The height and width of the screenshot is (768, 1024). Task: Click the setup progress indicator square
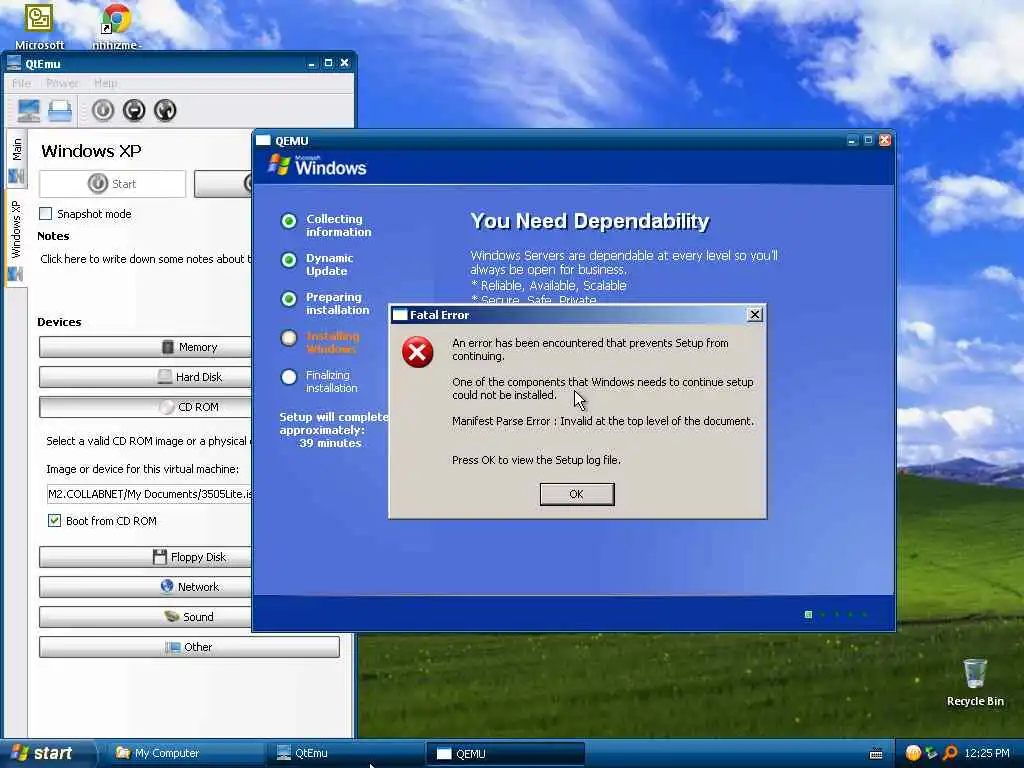(x=808, y=615)
